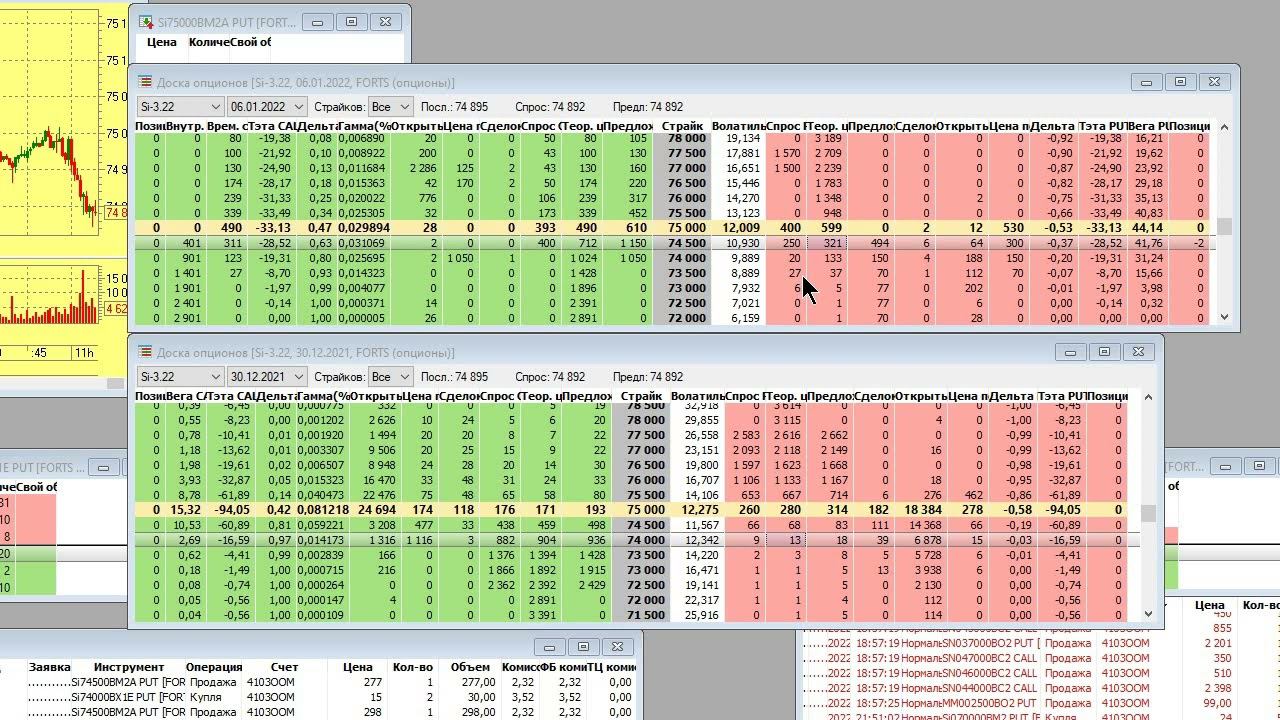Click volatility value 12,275 in the 30.12.2021 board
This screenshot has width=1280, height=720.
pos(700,510)
